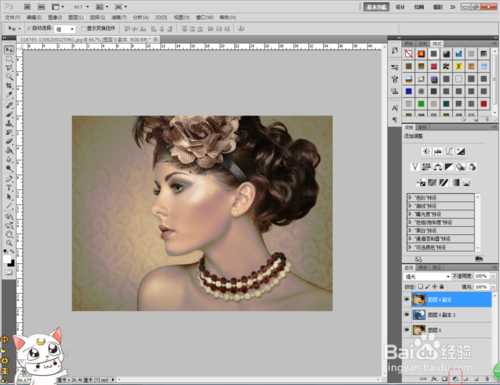This screenshot has width=500, height=385.
Task: Click the Curves adjustment icon
Action: (x=449, y=152)
